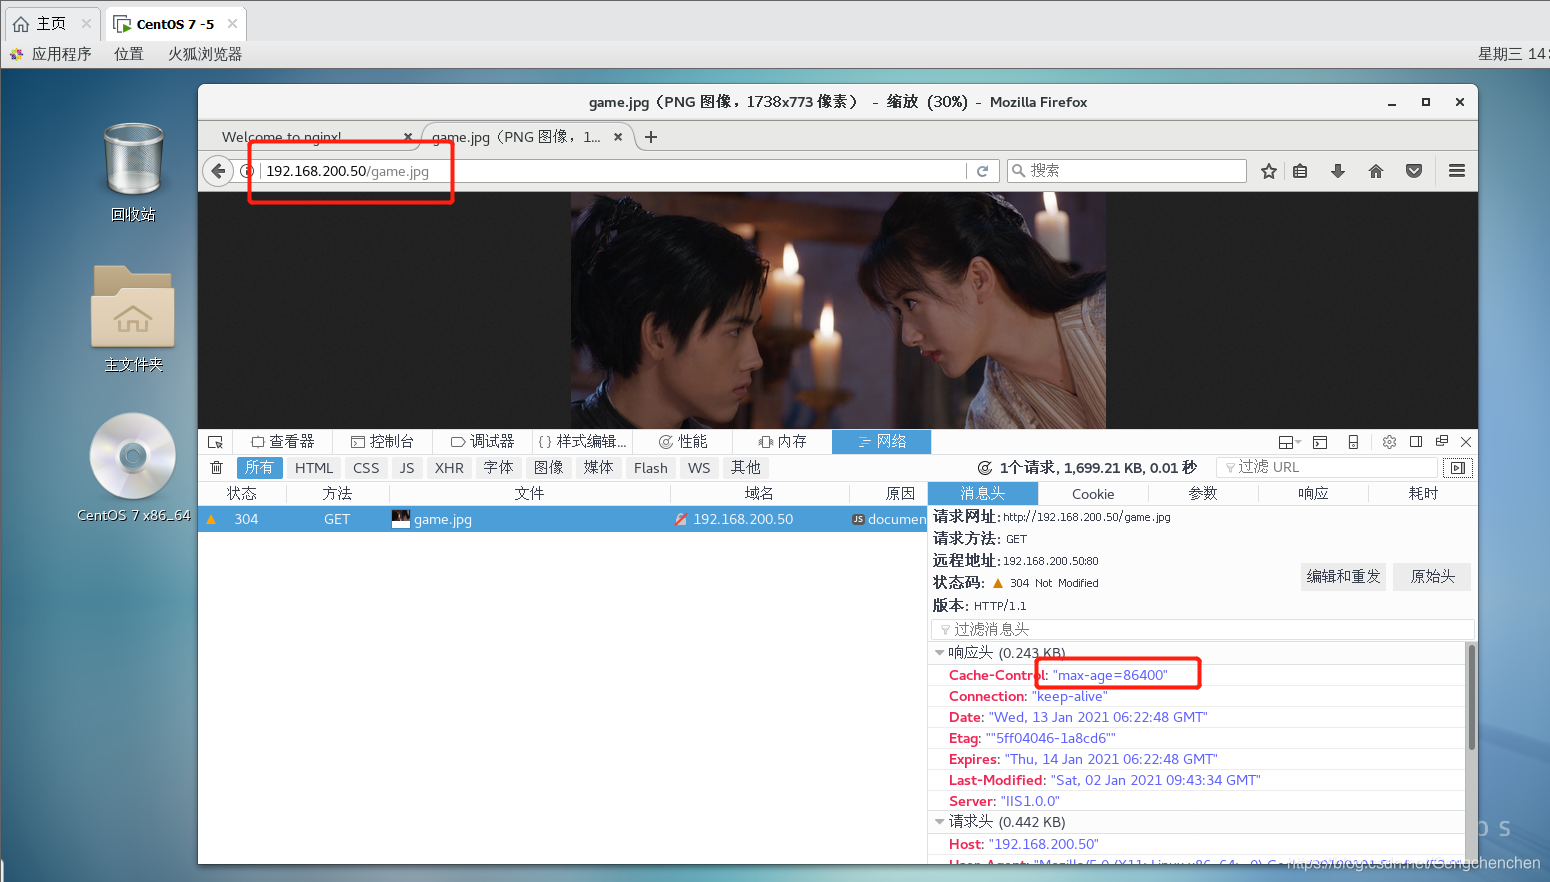This screenshot has height=882, width=1550.
Task: Open the Debugger (调试器) tab
Action: [x=482, y=442]
